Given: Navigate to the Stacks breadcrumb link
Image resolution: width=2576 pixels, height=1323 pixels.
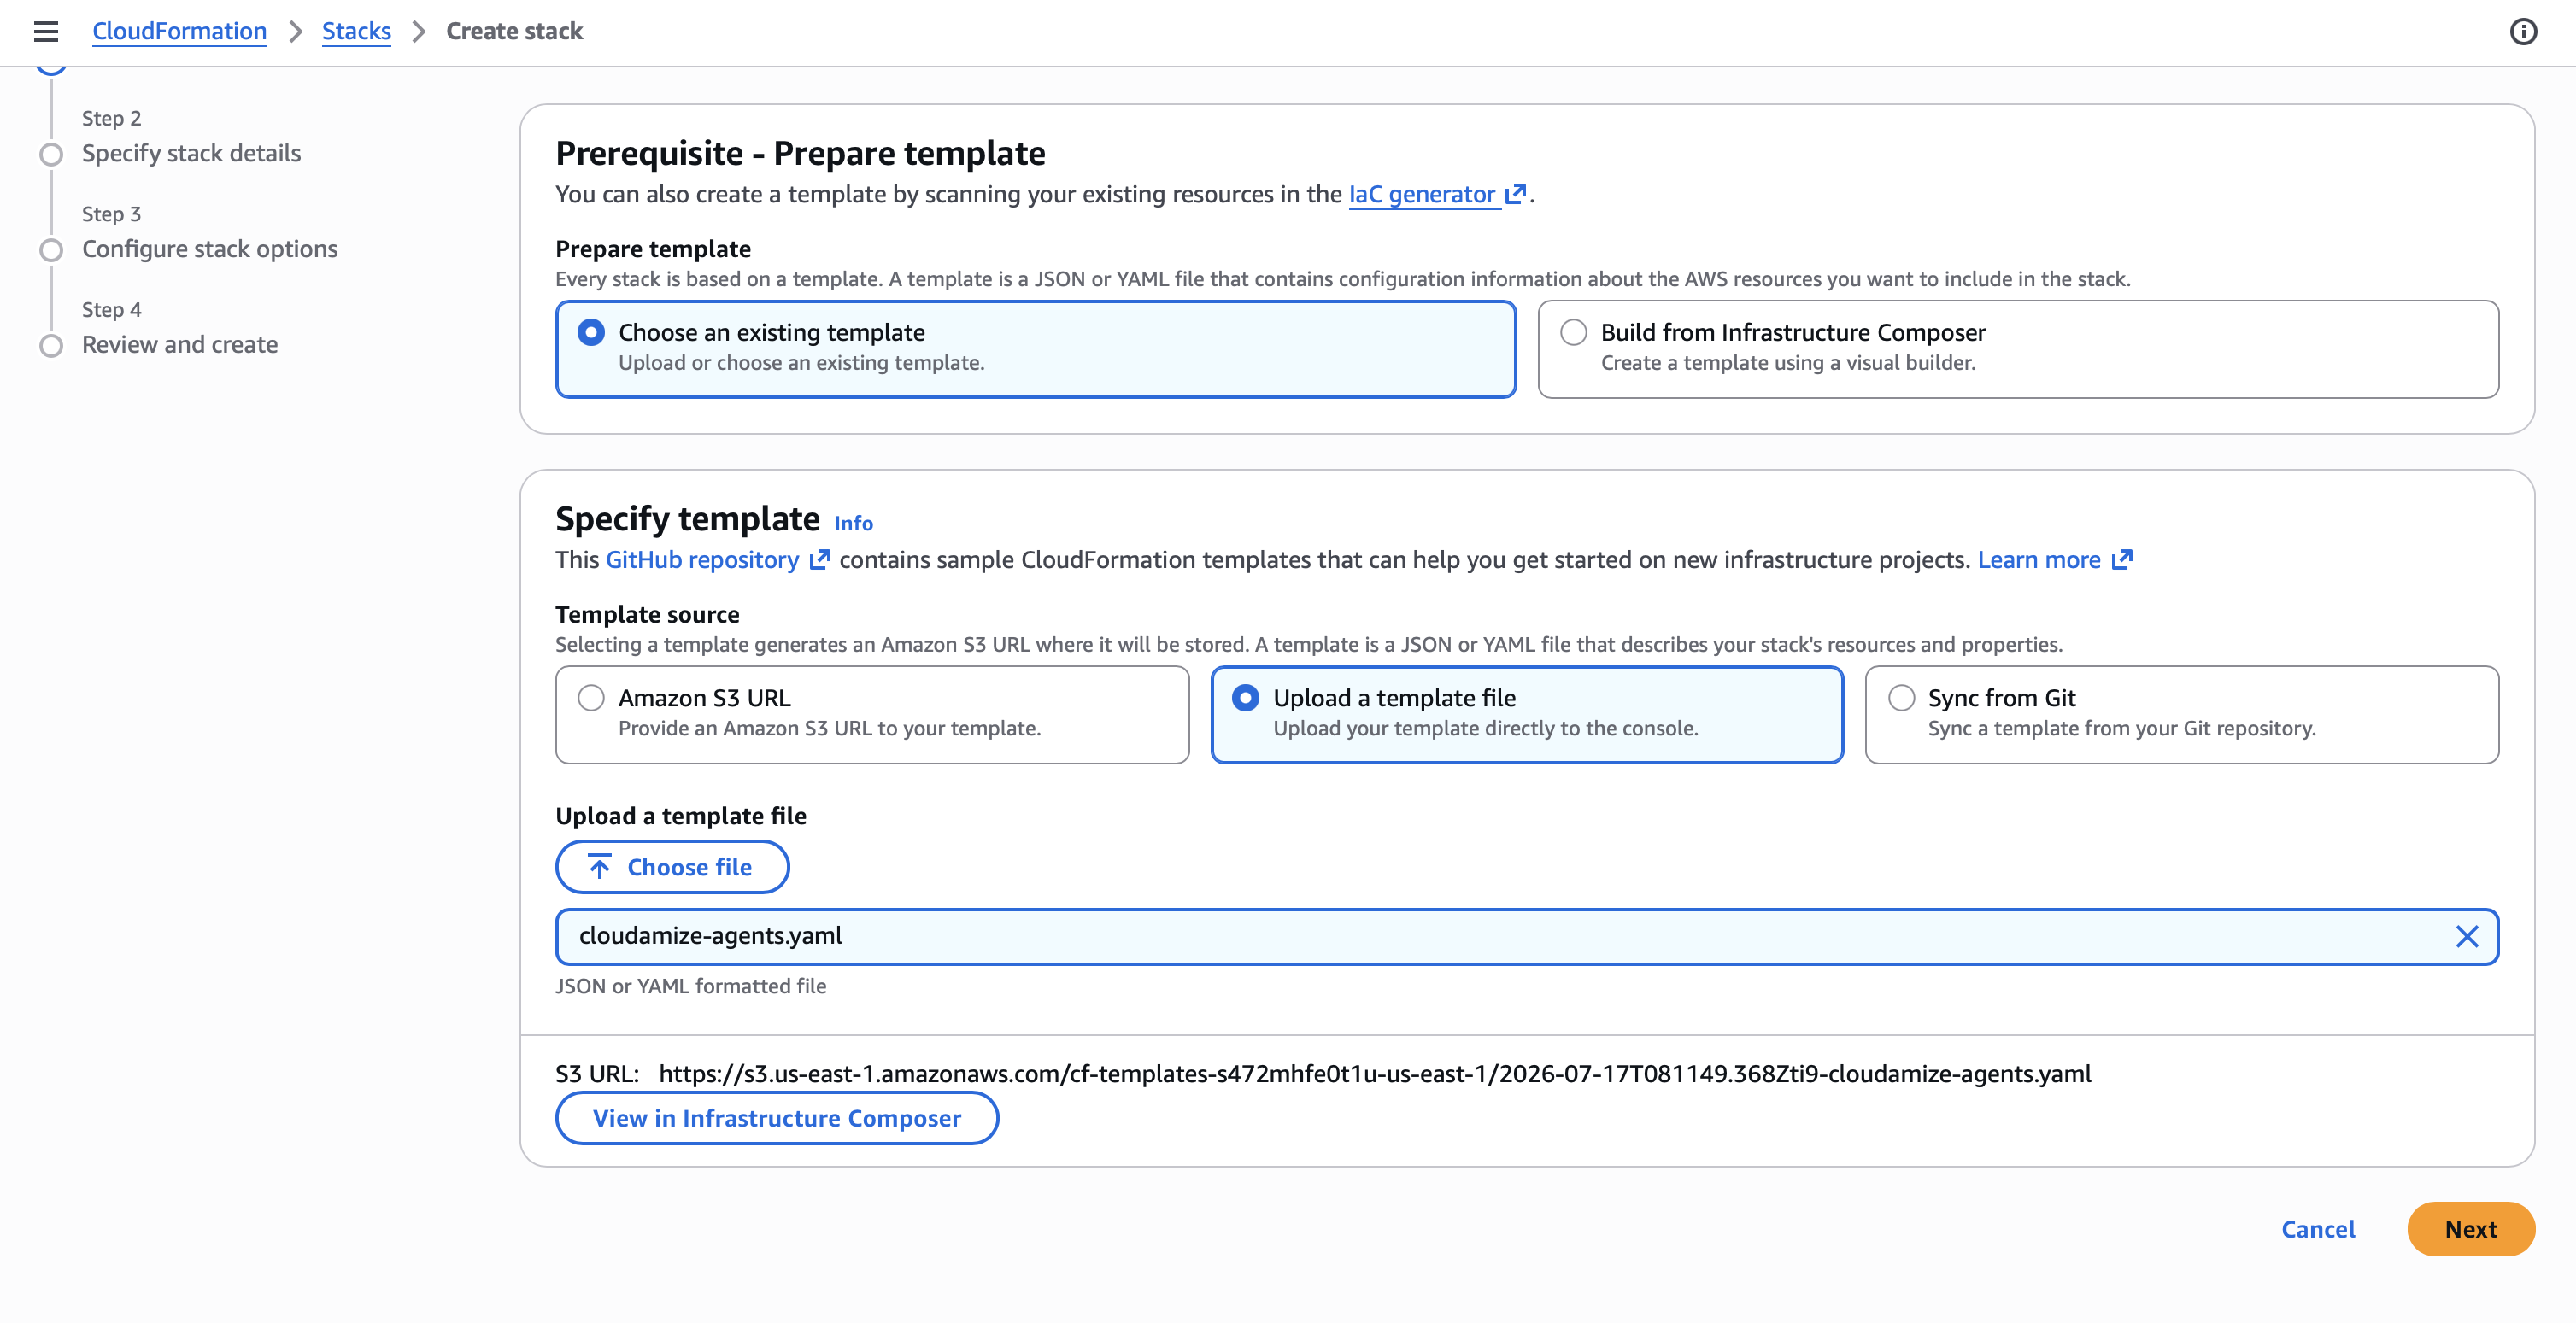Looking at the screenshot, I should pyautogui.click(x=356, y=32).
